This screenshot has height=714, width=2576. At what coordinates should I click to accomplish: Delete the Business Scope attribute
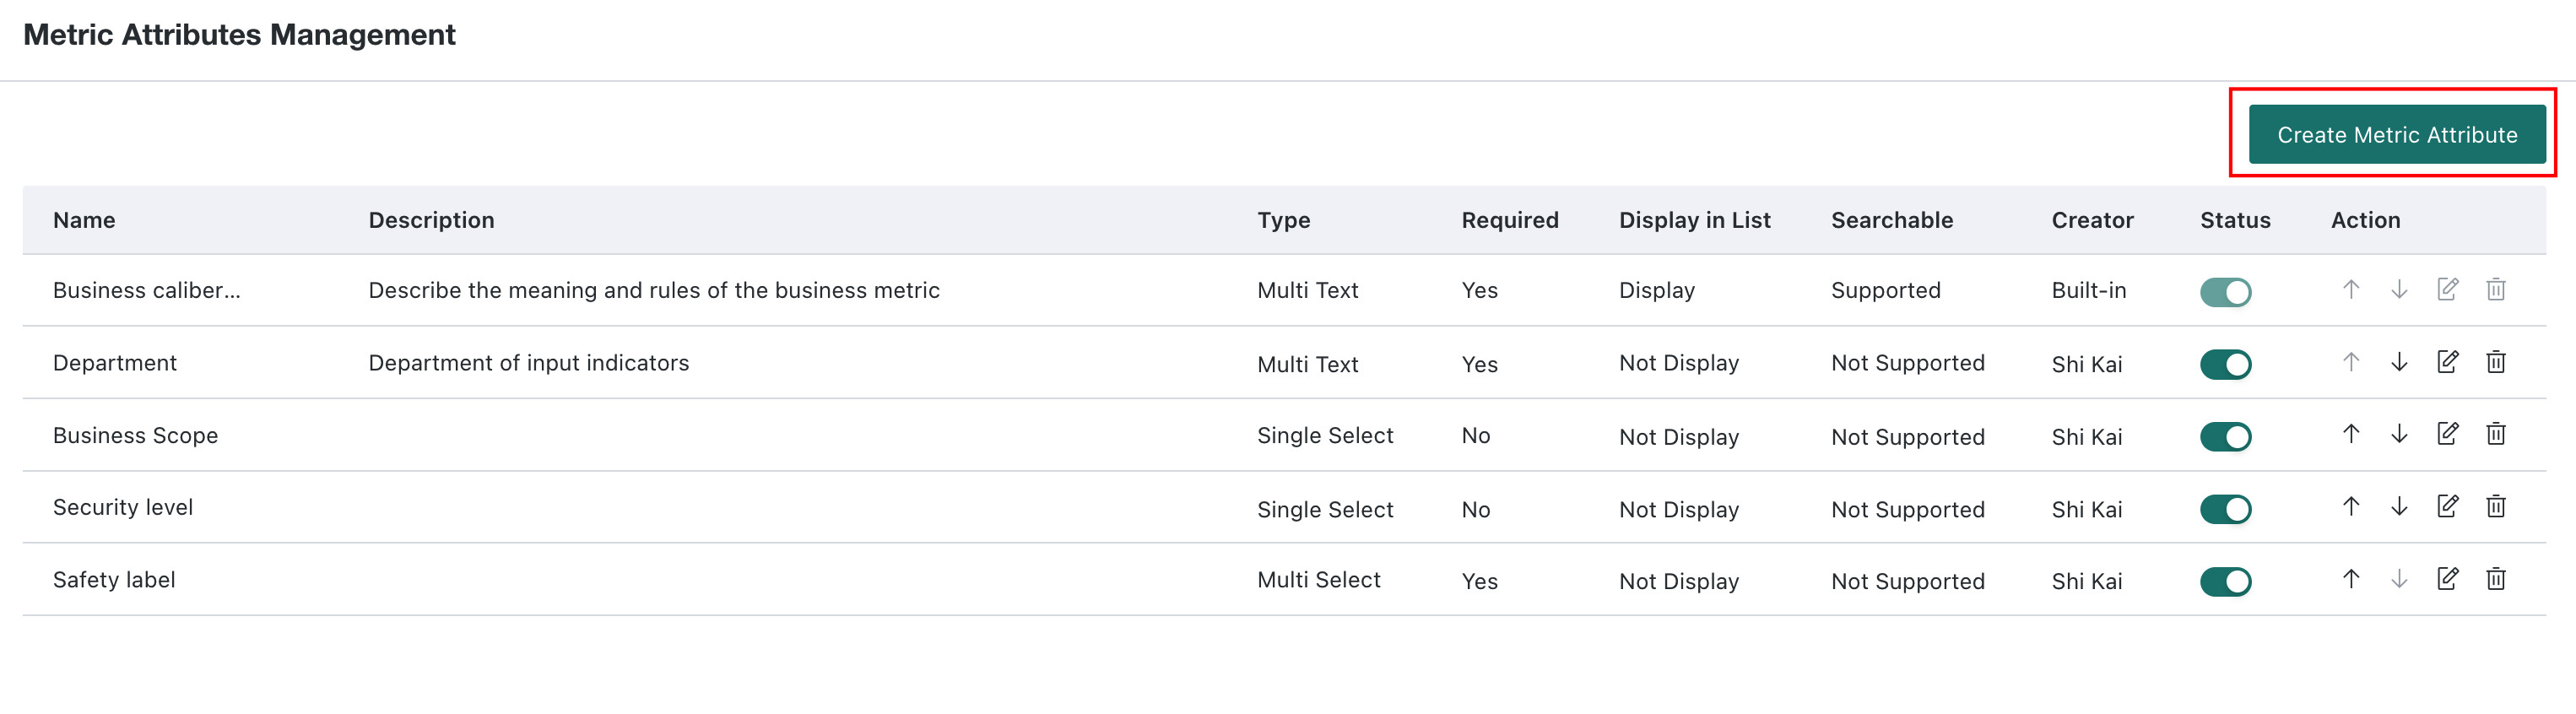2495,434
